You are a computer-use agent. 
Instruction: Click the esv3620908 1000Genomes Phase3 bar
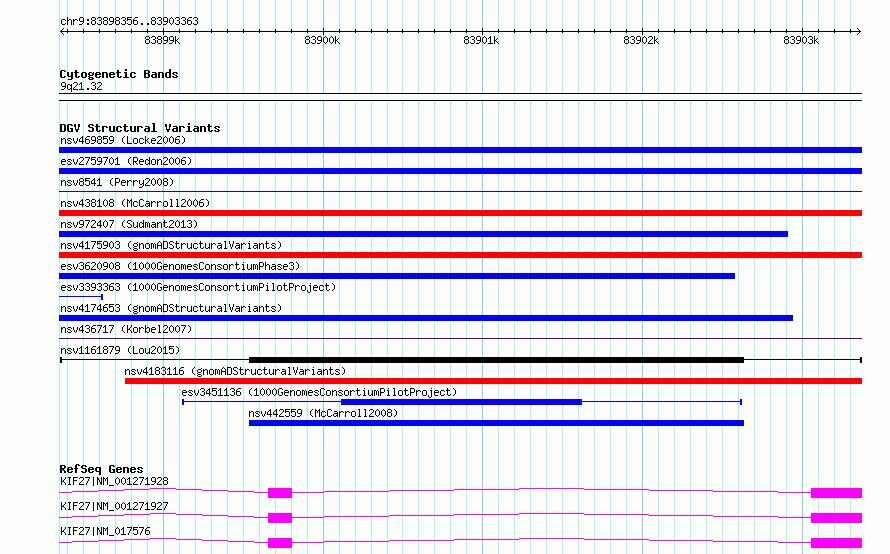397,276
